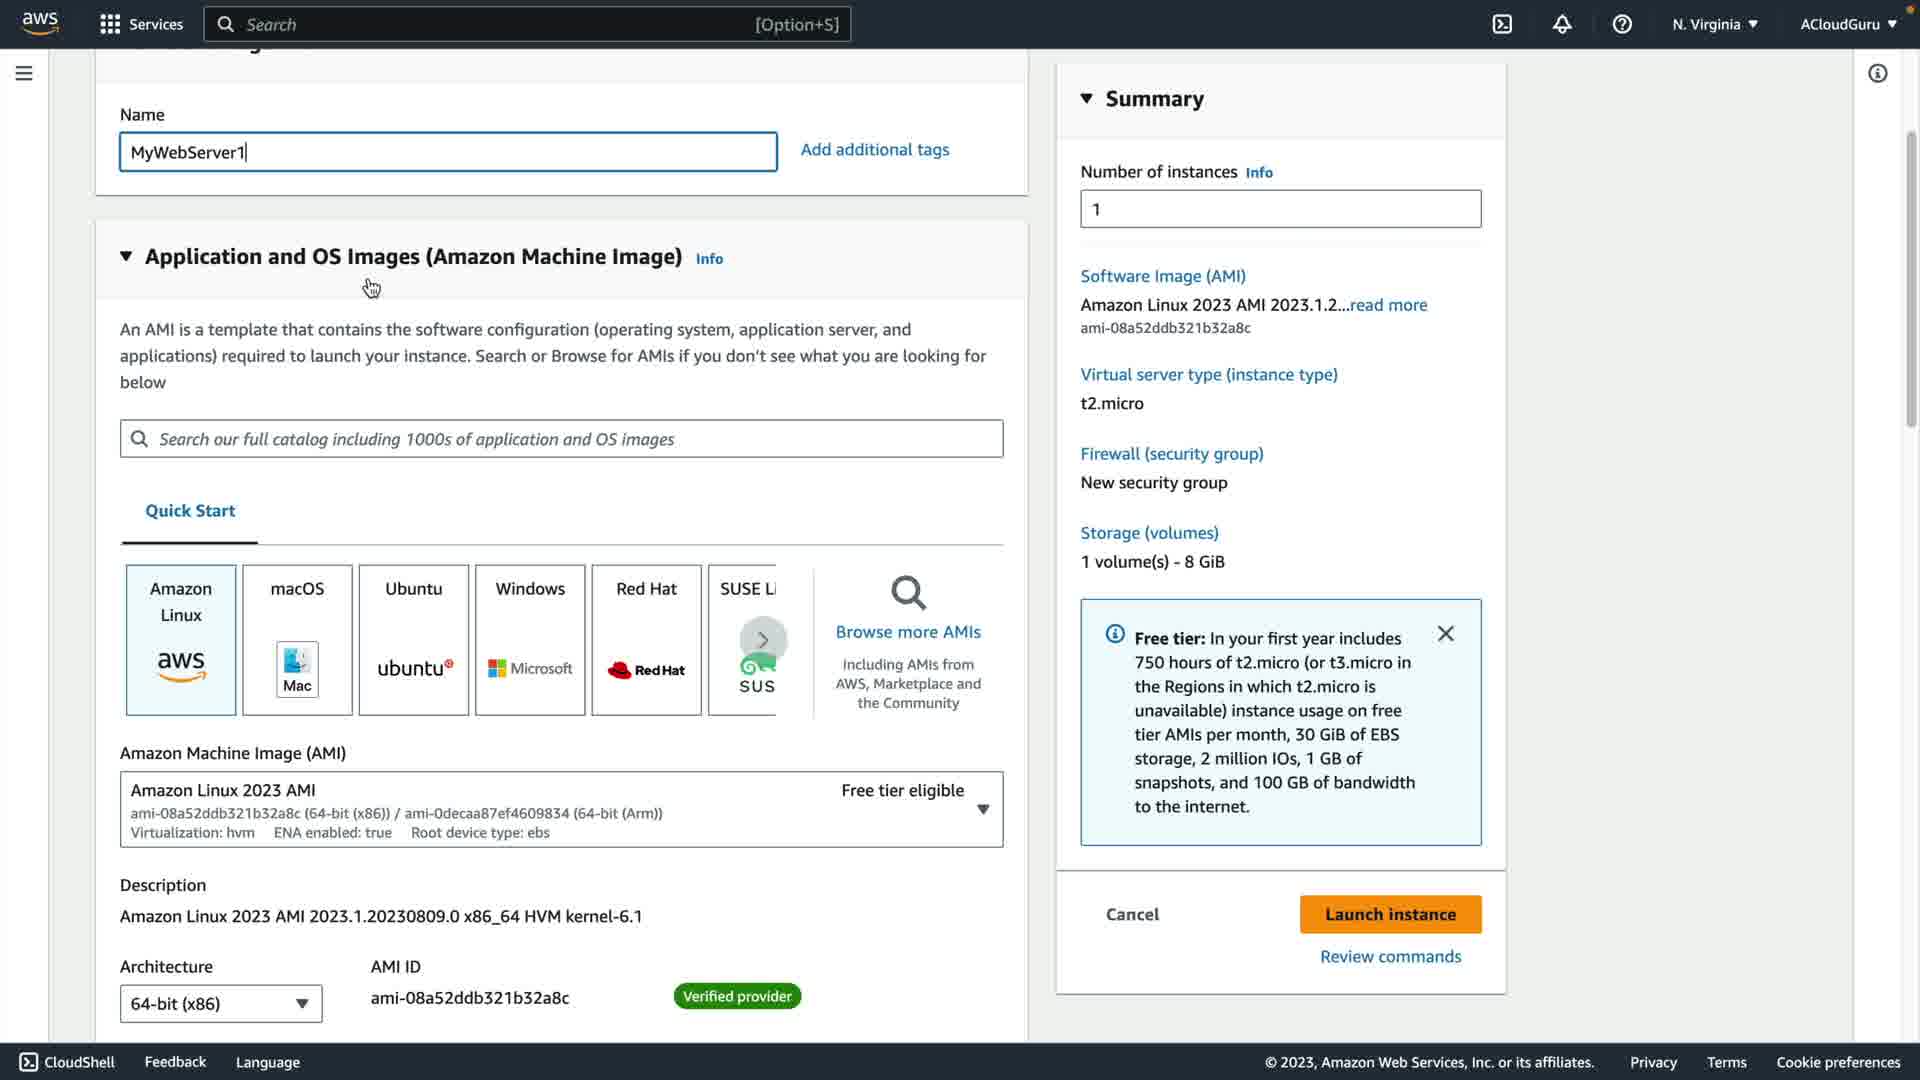1920x1080 pixels.
Task: Switch to the Quick Start tab
Action: click(190, 511)
